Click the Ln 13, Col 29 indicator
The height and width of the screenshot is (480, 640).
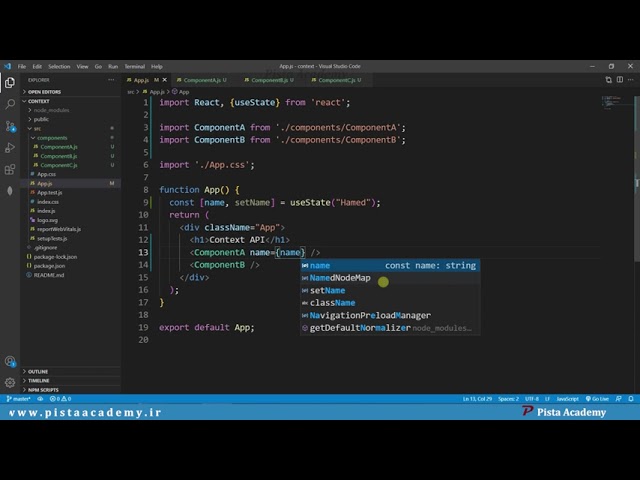477,399
